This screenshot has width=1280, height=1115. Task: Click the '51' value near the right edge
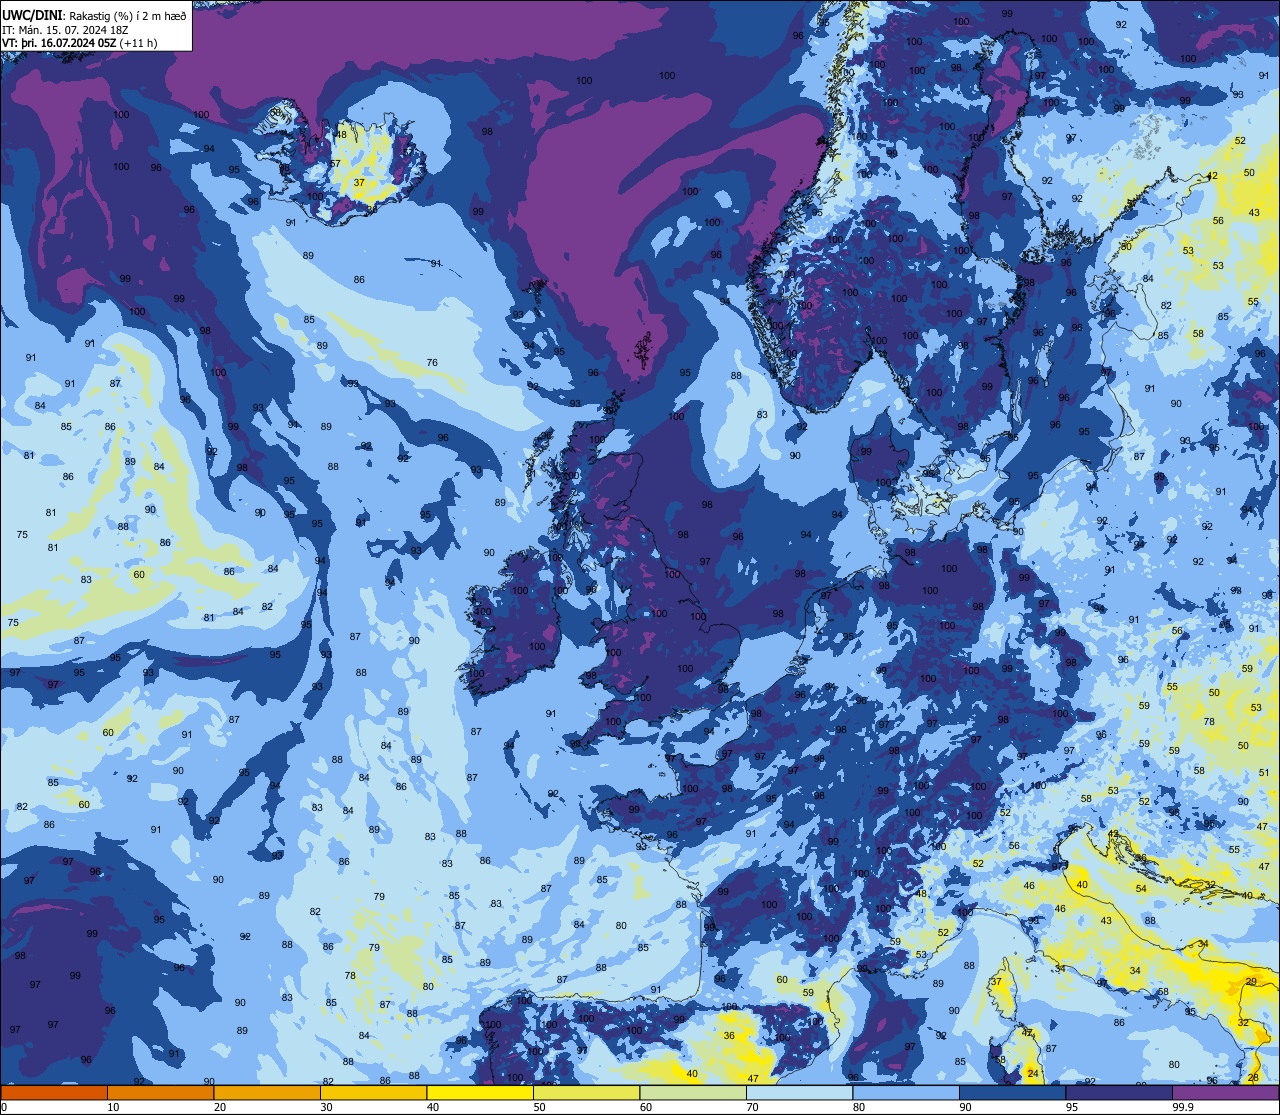click(x=1264, y=772)
